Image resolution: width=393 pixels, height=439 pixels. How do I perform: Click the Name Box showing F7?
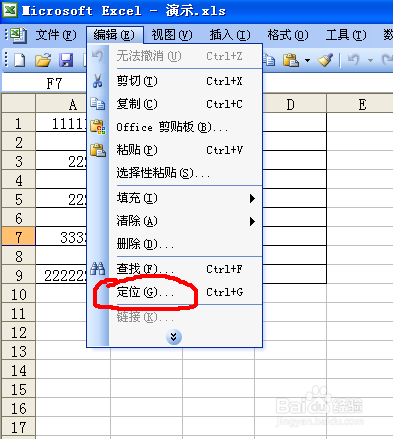[x=45, y=83]
